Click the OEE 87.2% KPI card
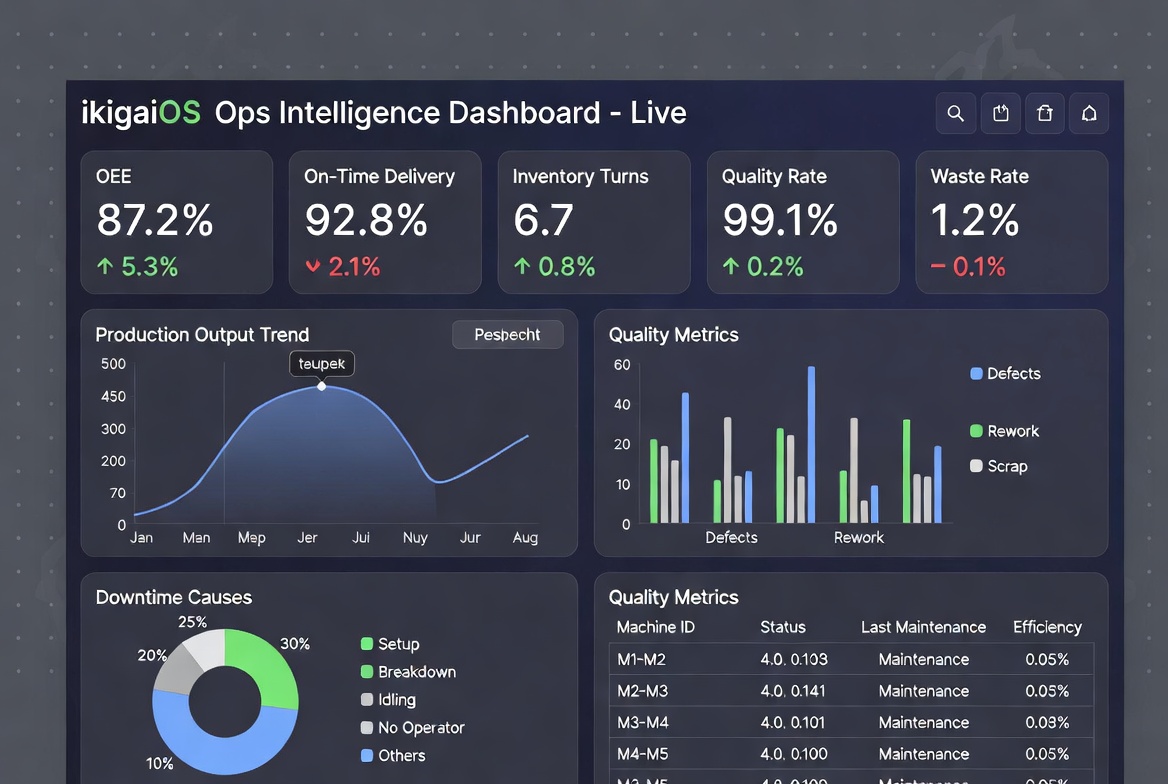 [x=177, y=221]
